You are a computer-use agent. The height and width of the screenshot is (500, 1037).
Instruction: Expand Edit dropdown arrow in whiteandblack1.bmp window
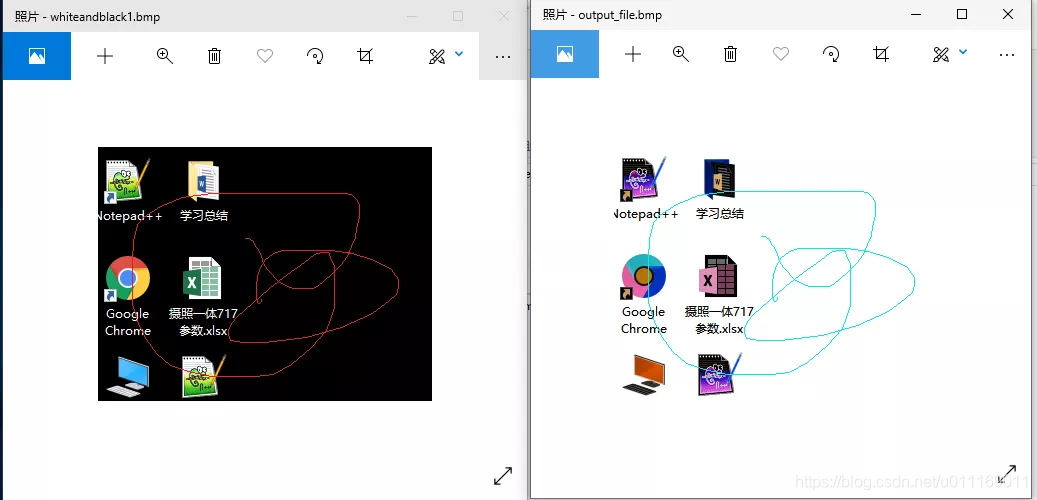459,54
